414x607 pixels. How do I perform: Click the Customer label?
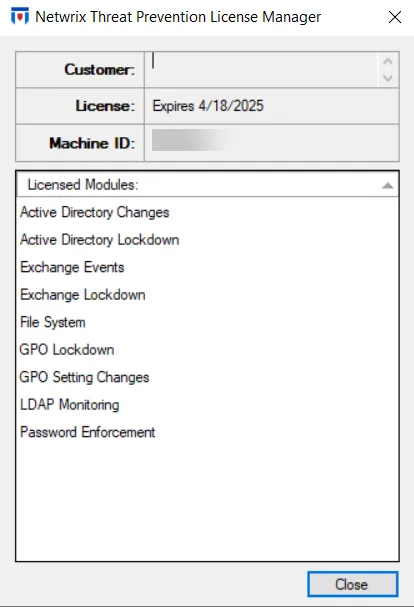[100, 70]
